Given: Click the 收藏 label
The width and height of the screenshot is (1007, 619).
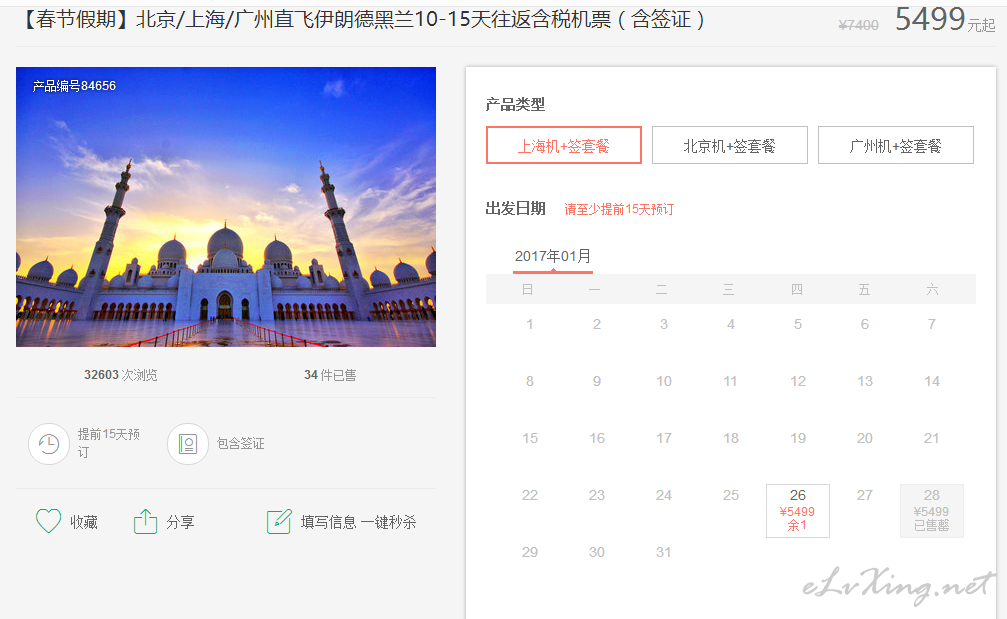Looking at the screenshot, I should (84, 522).
